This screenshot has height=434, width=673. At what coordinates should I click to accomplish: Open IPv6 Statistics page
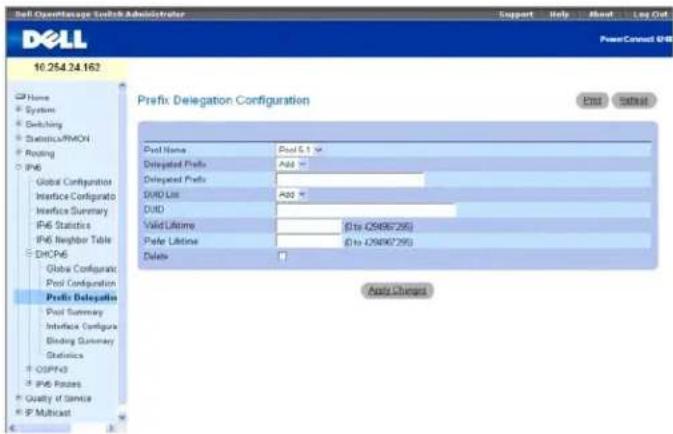tap(64, 225)
